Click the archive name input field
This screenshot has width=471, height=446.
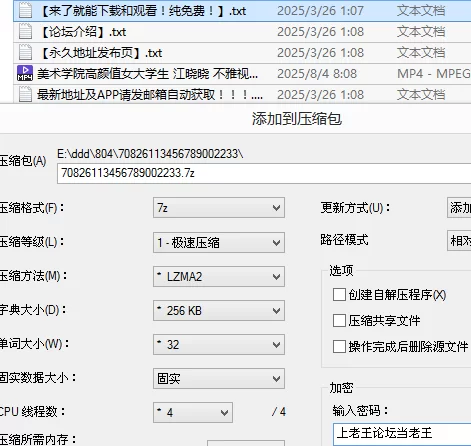[264, 173]
